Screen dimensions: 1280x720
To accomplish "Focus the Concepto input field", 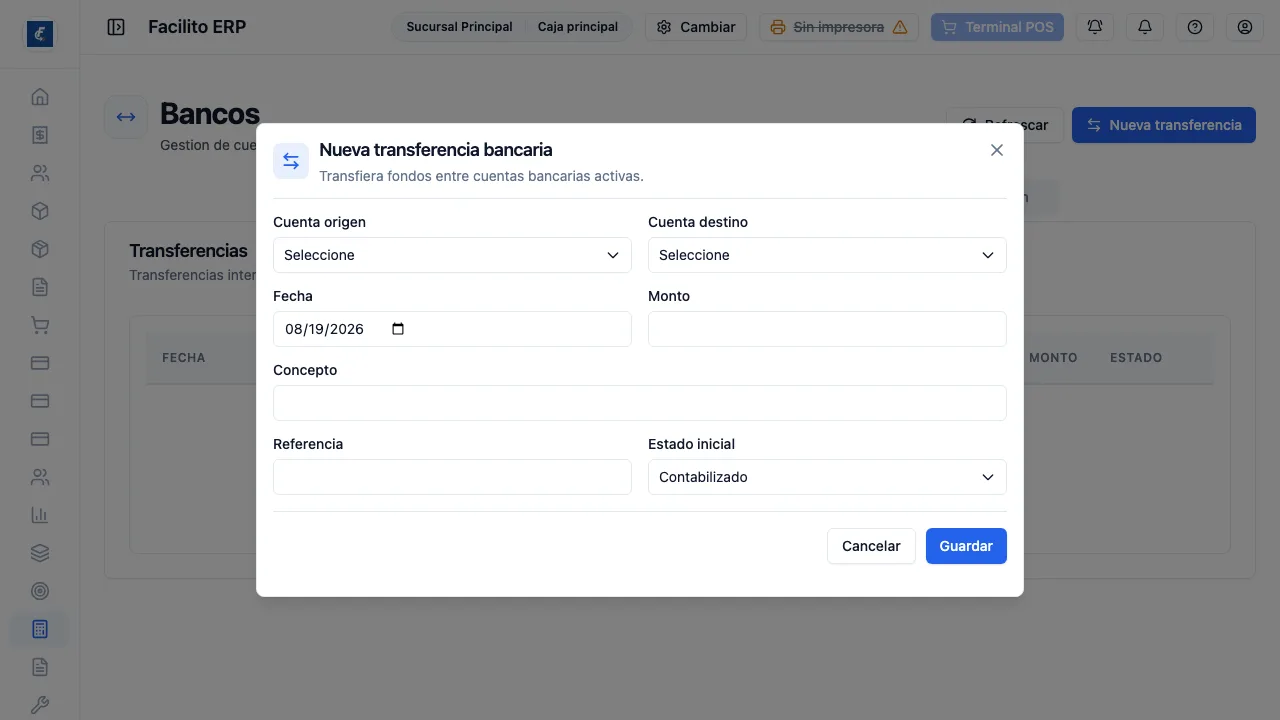I will point(640,403).
